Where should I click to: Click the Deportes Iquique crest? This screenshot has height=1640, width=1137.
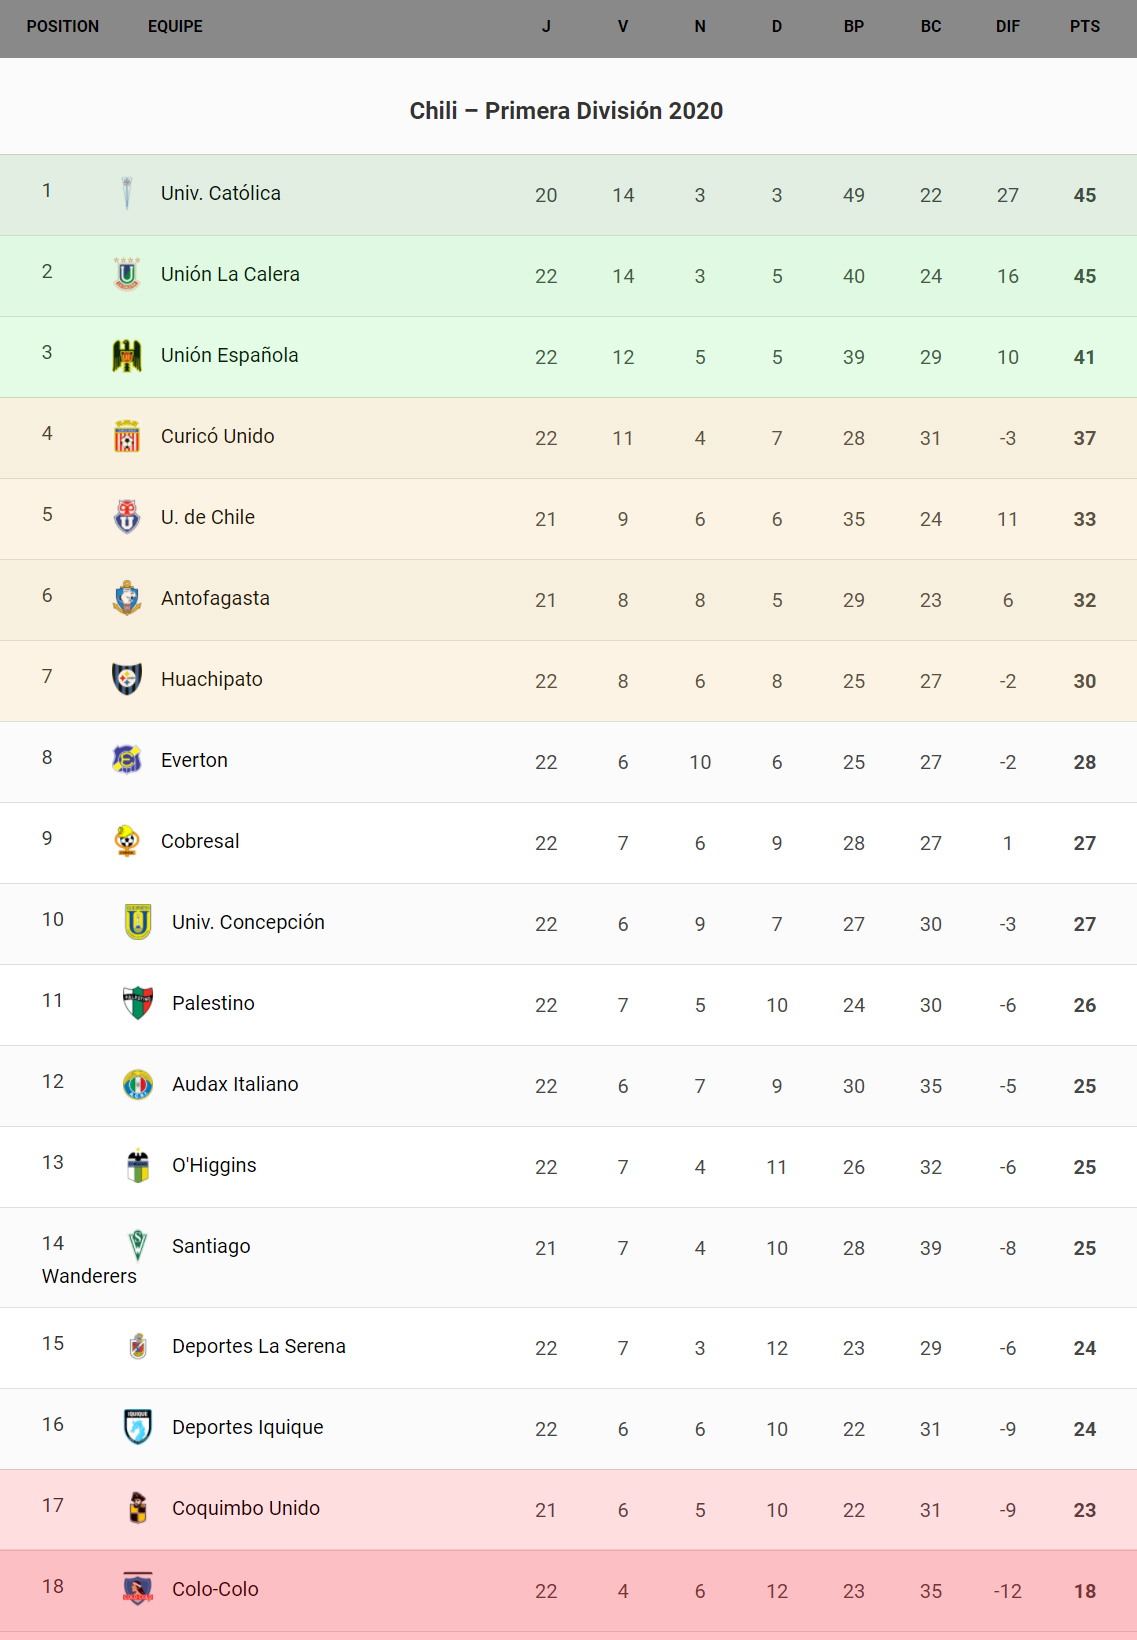(x=138, y=1427)
